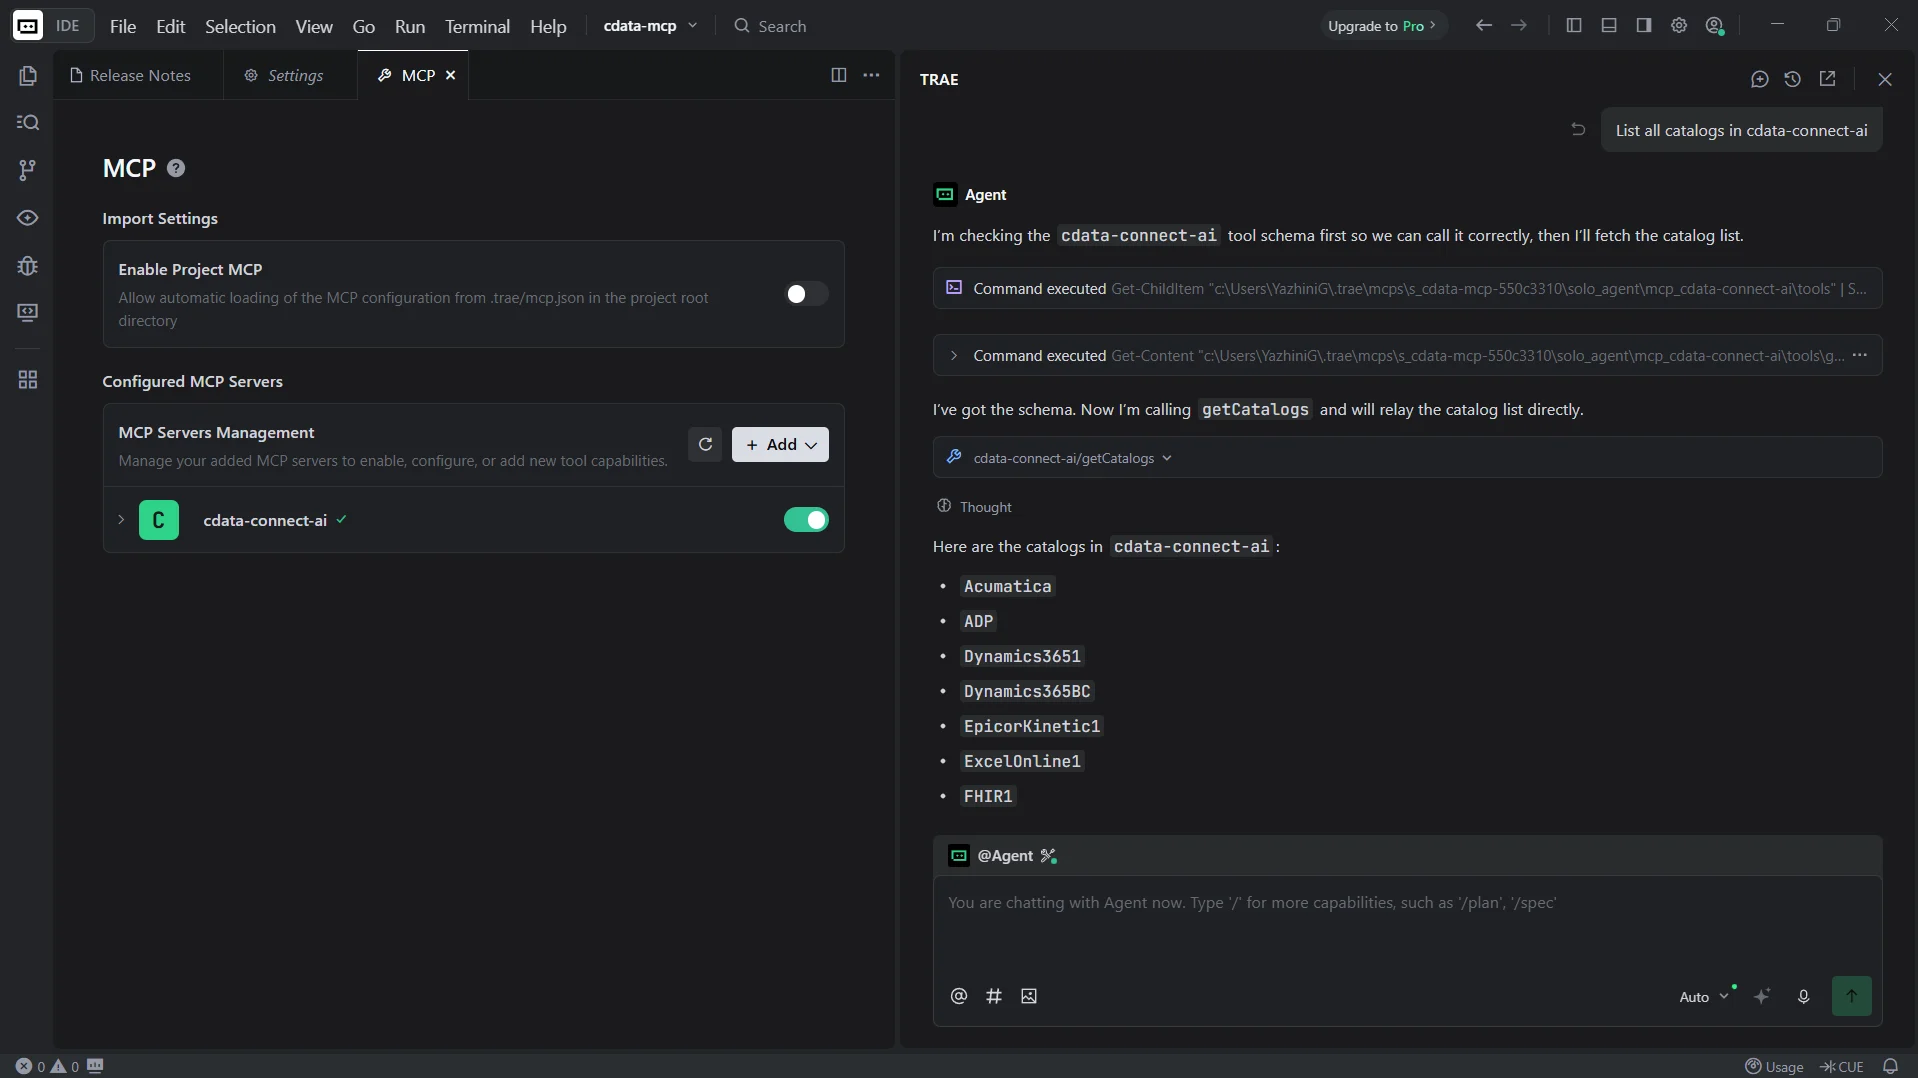
Task: Start voice input with microphone icon
Action: pos(1804,996)
